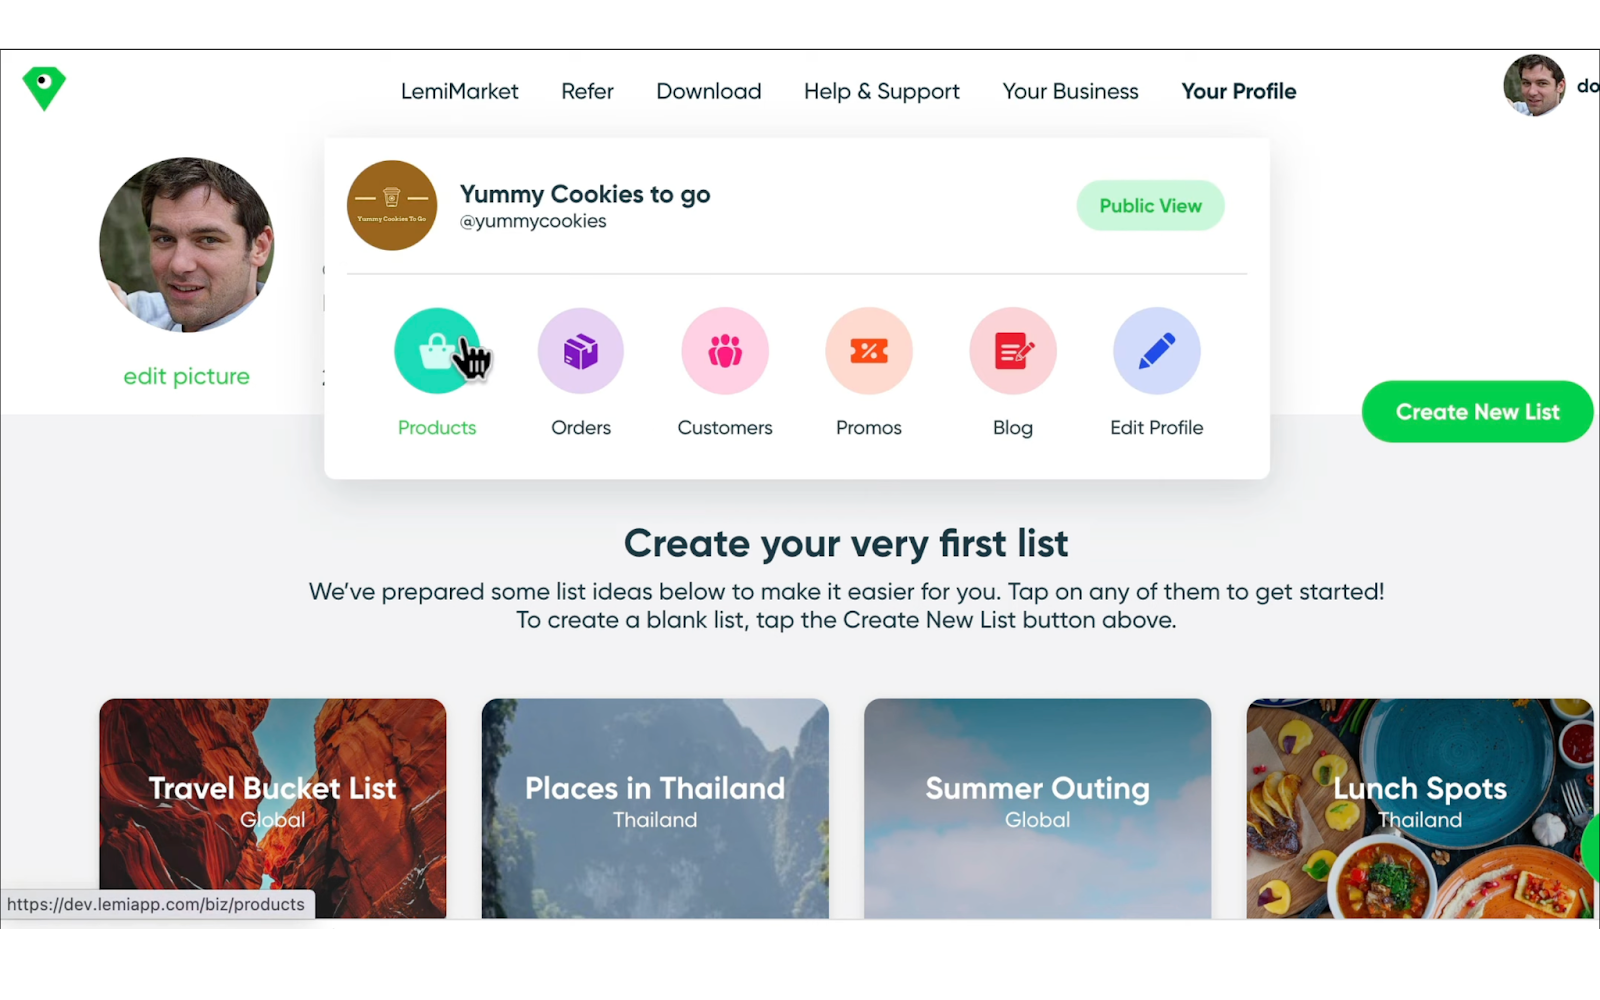This screenshot has width=1600, height=1000.
Task: Click the Edit Profile pencil icon
Action: click(x=1157, y=351)
